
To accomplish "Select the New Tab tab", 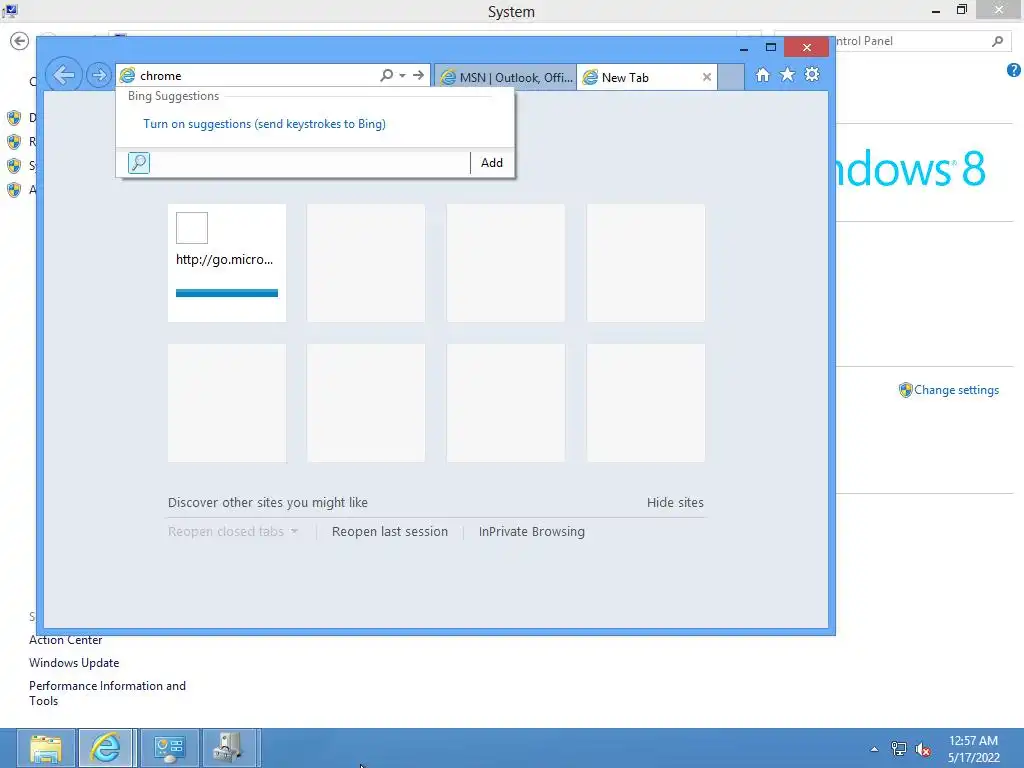I will pyautogui.click(x=647, y=78).
